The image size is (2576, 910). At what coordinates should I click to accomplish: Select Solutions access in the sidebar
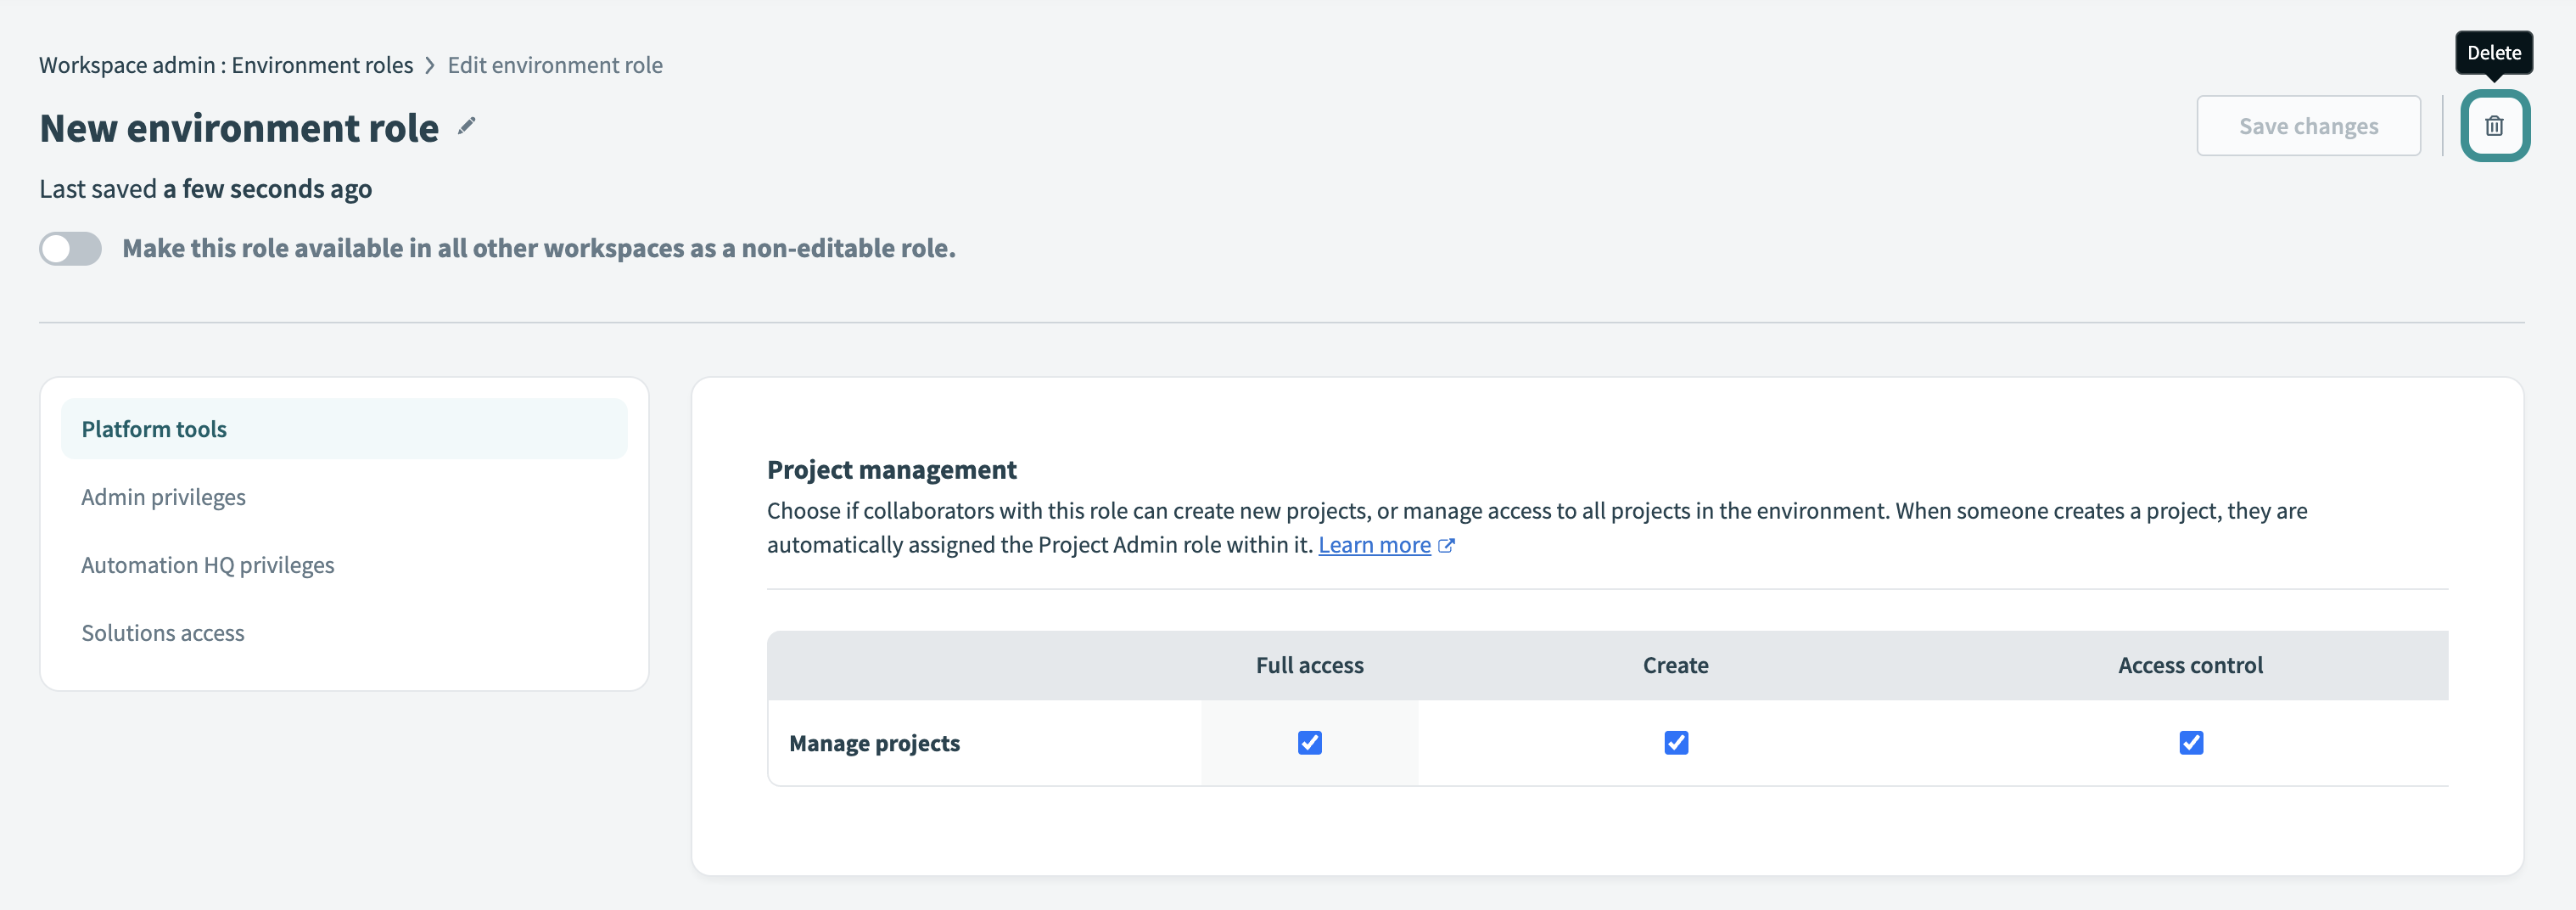[x=162, y=632]
